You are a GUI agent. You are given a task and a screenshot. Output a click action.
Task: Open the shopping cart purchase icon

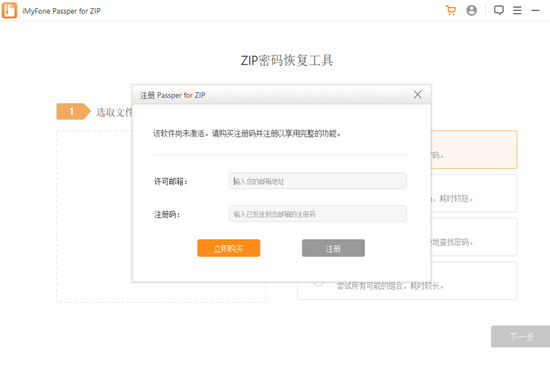point(451,11)
